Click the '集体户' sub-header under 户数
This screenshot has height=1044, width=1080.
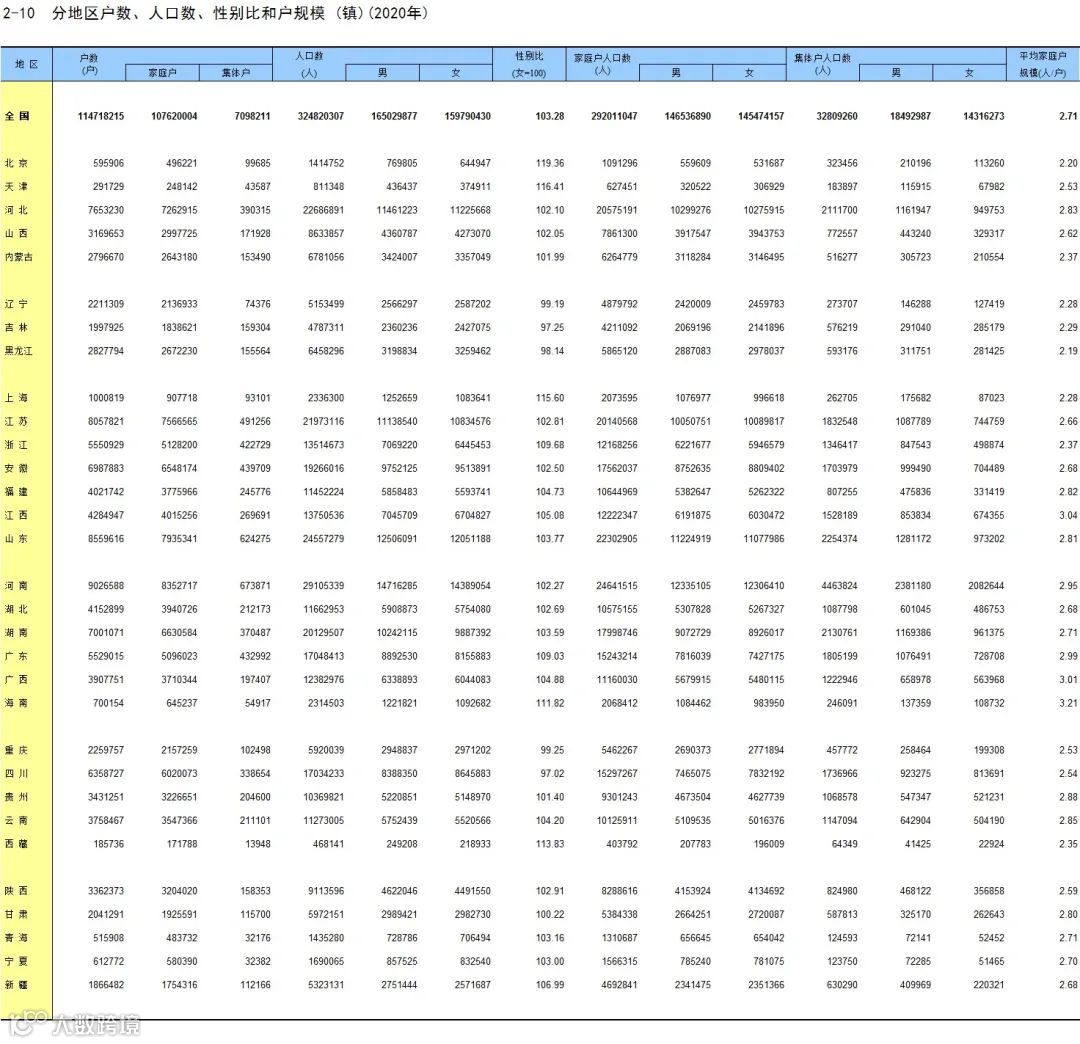coord(236,72)
